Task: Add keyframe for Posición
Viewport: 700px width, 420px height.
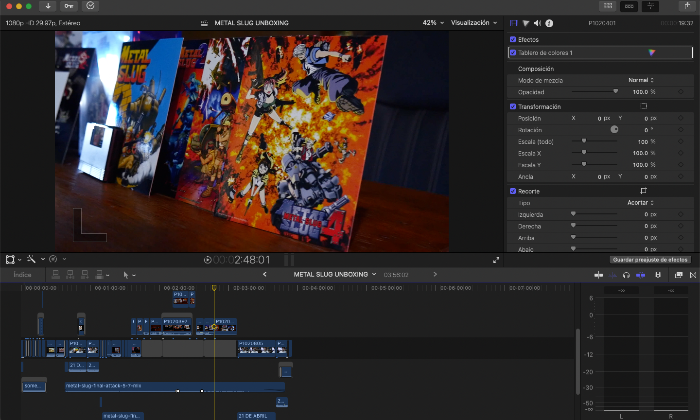Action: click(x=681, y=118)
